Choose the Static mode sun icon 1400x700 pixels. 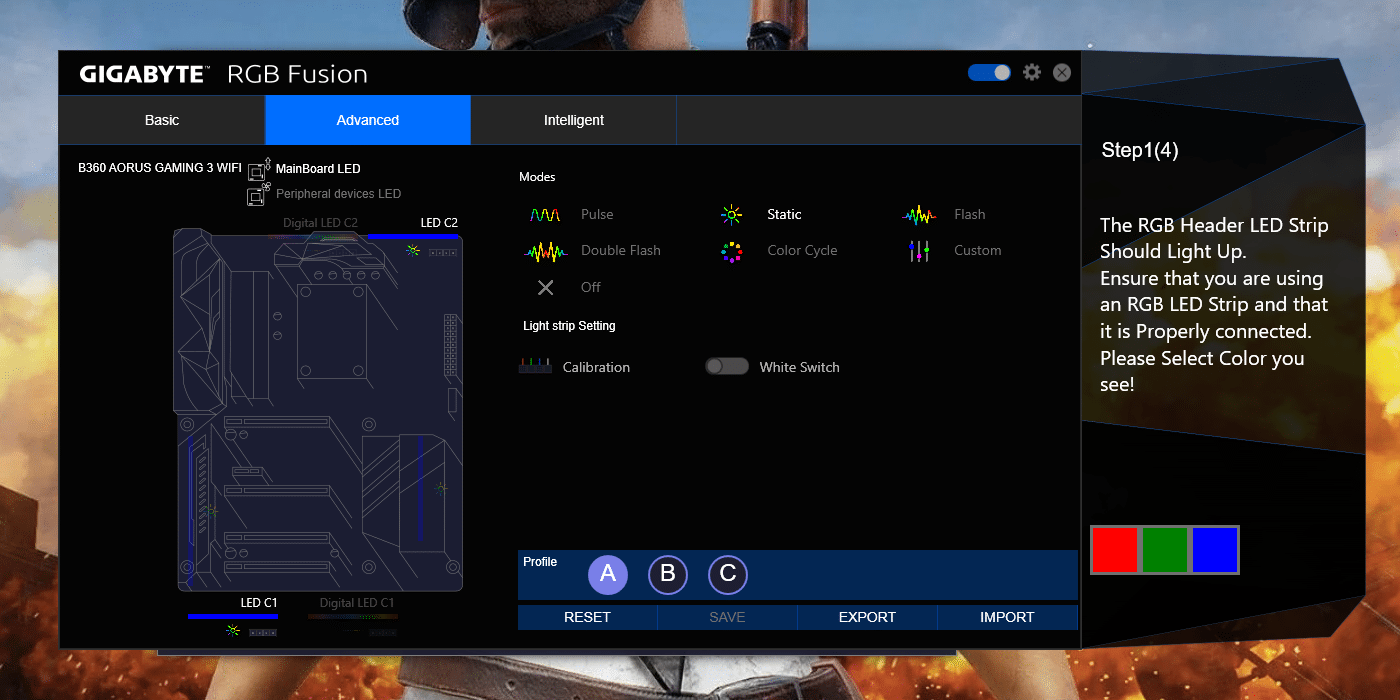[732, 215]
